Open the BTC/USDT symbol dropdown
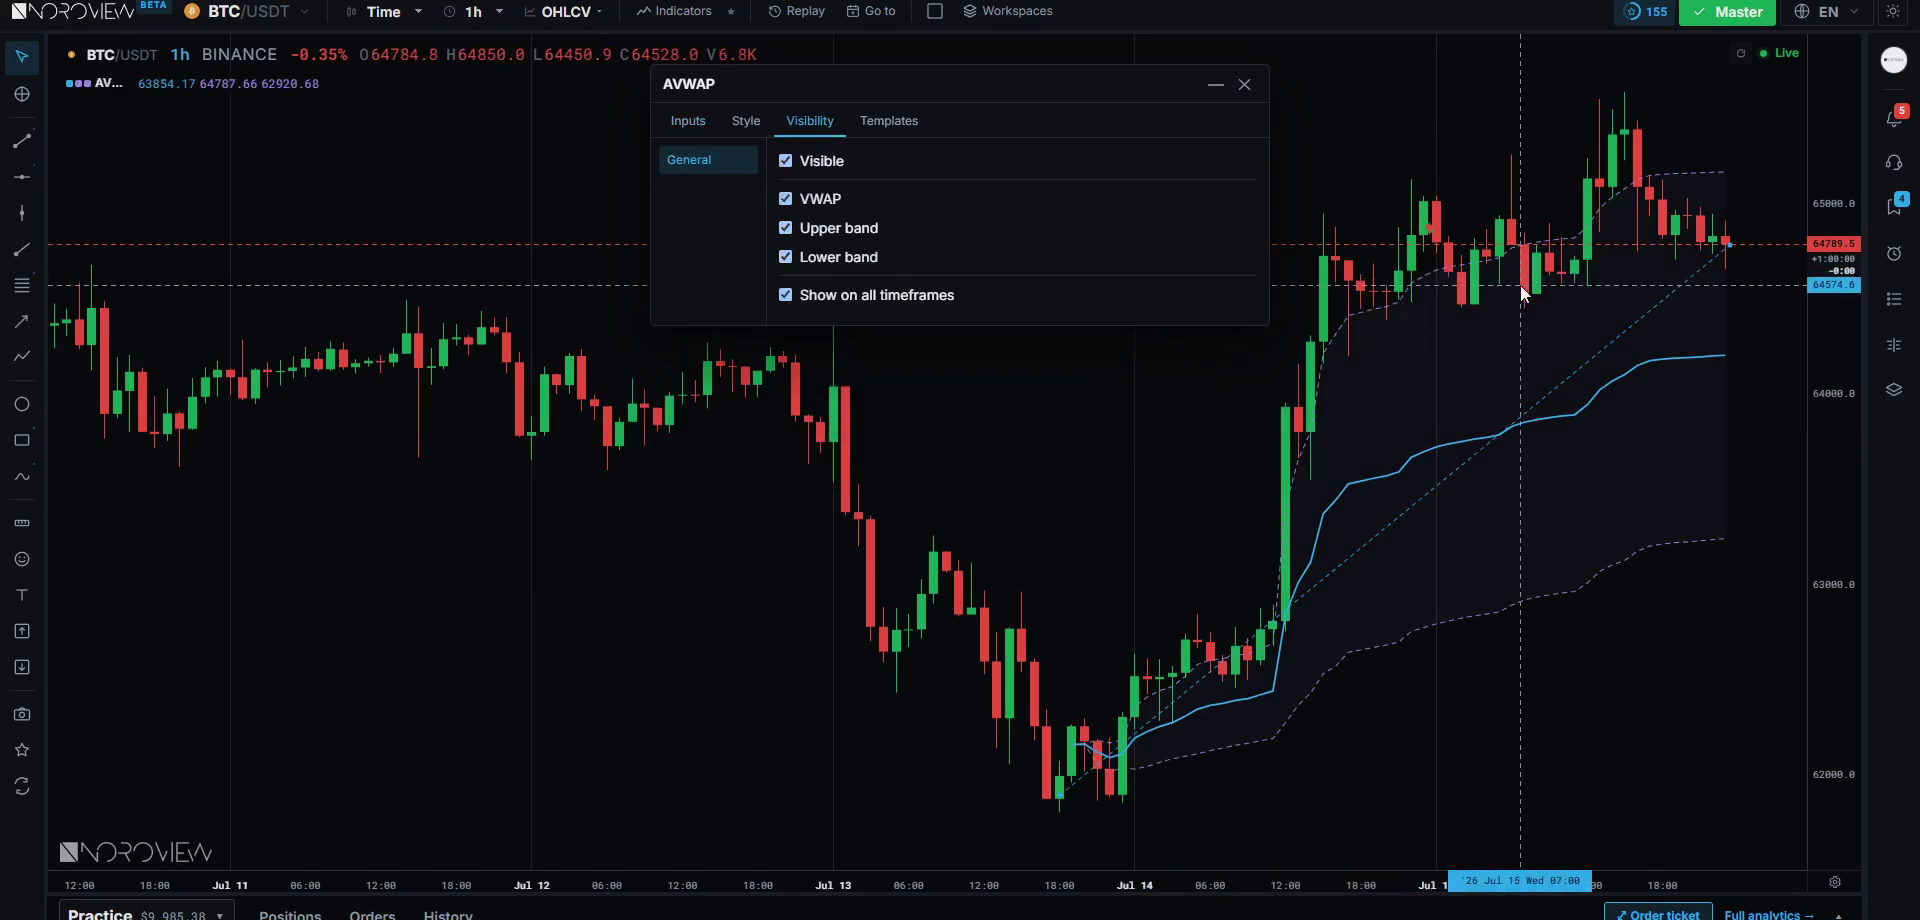The image size is (1920, 920). (247, 12)
